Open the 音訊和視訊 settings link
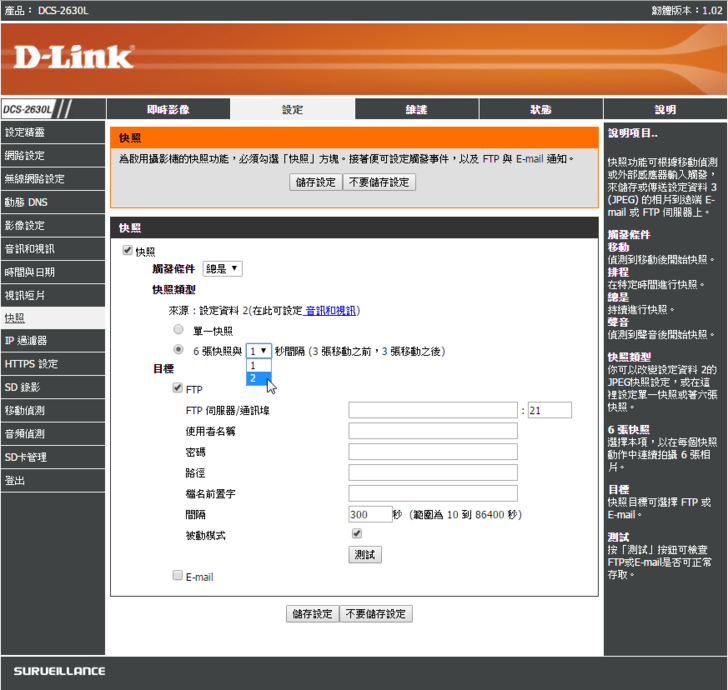Viewport: 728px width, 690px height. coord(331,311)
